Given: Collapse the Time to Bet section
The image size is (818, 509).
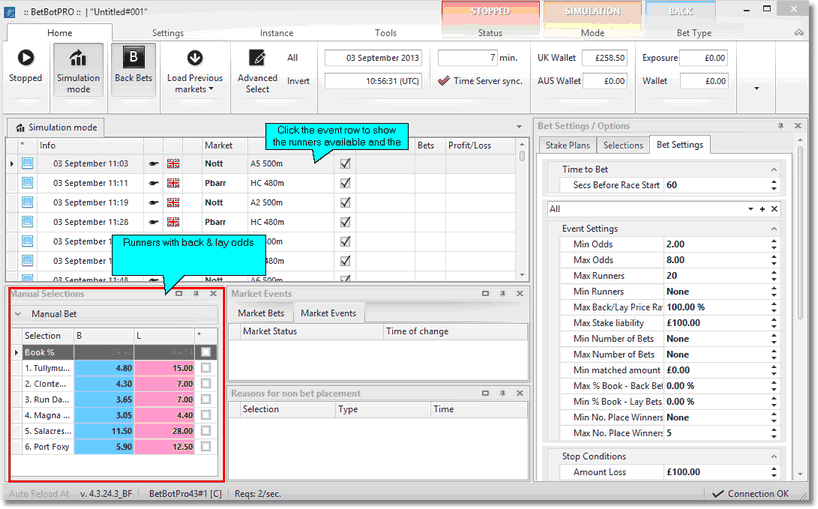Looking at the screenshot, I should (x=774, y=169).
